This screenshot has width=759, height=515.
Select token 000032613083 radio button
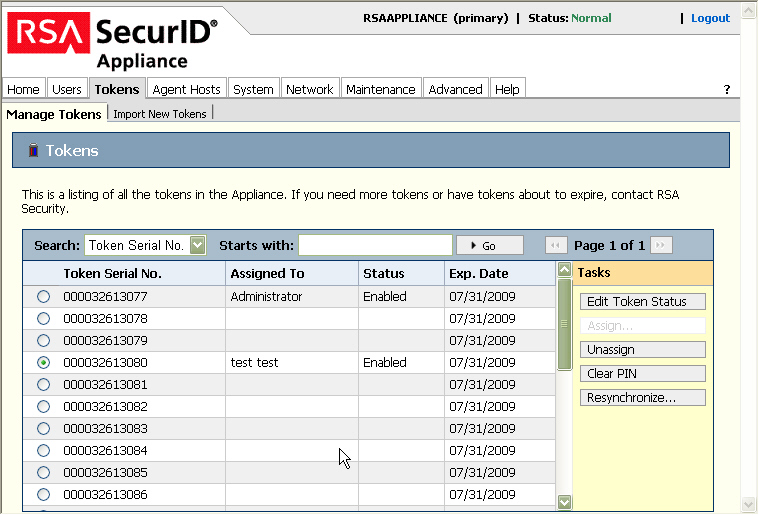click(x=44, y=429)
